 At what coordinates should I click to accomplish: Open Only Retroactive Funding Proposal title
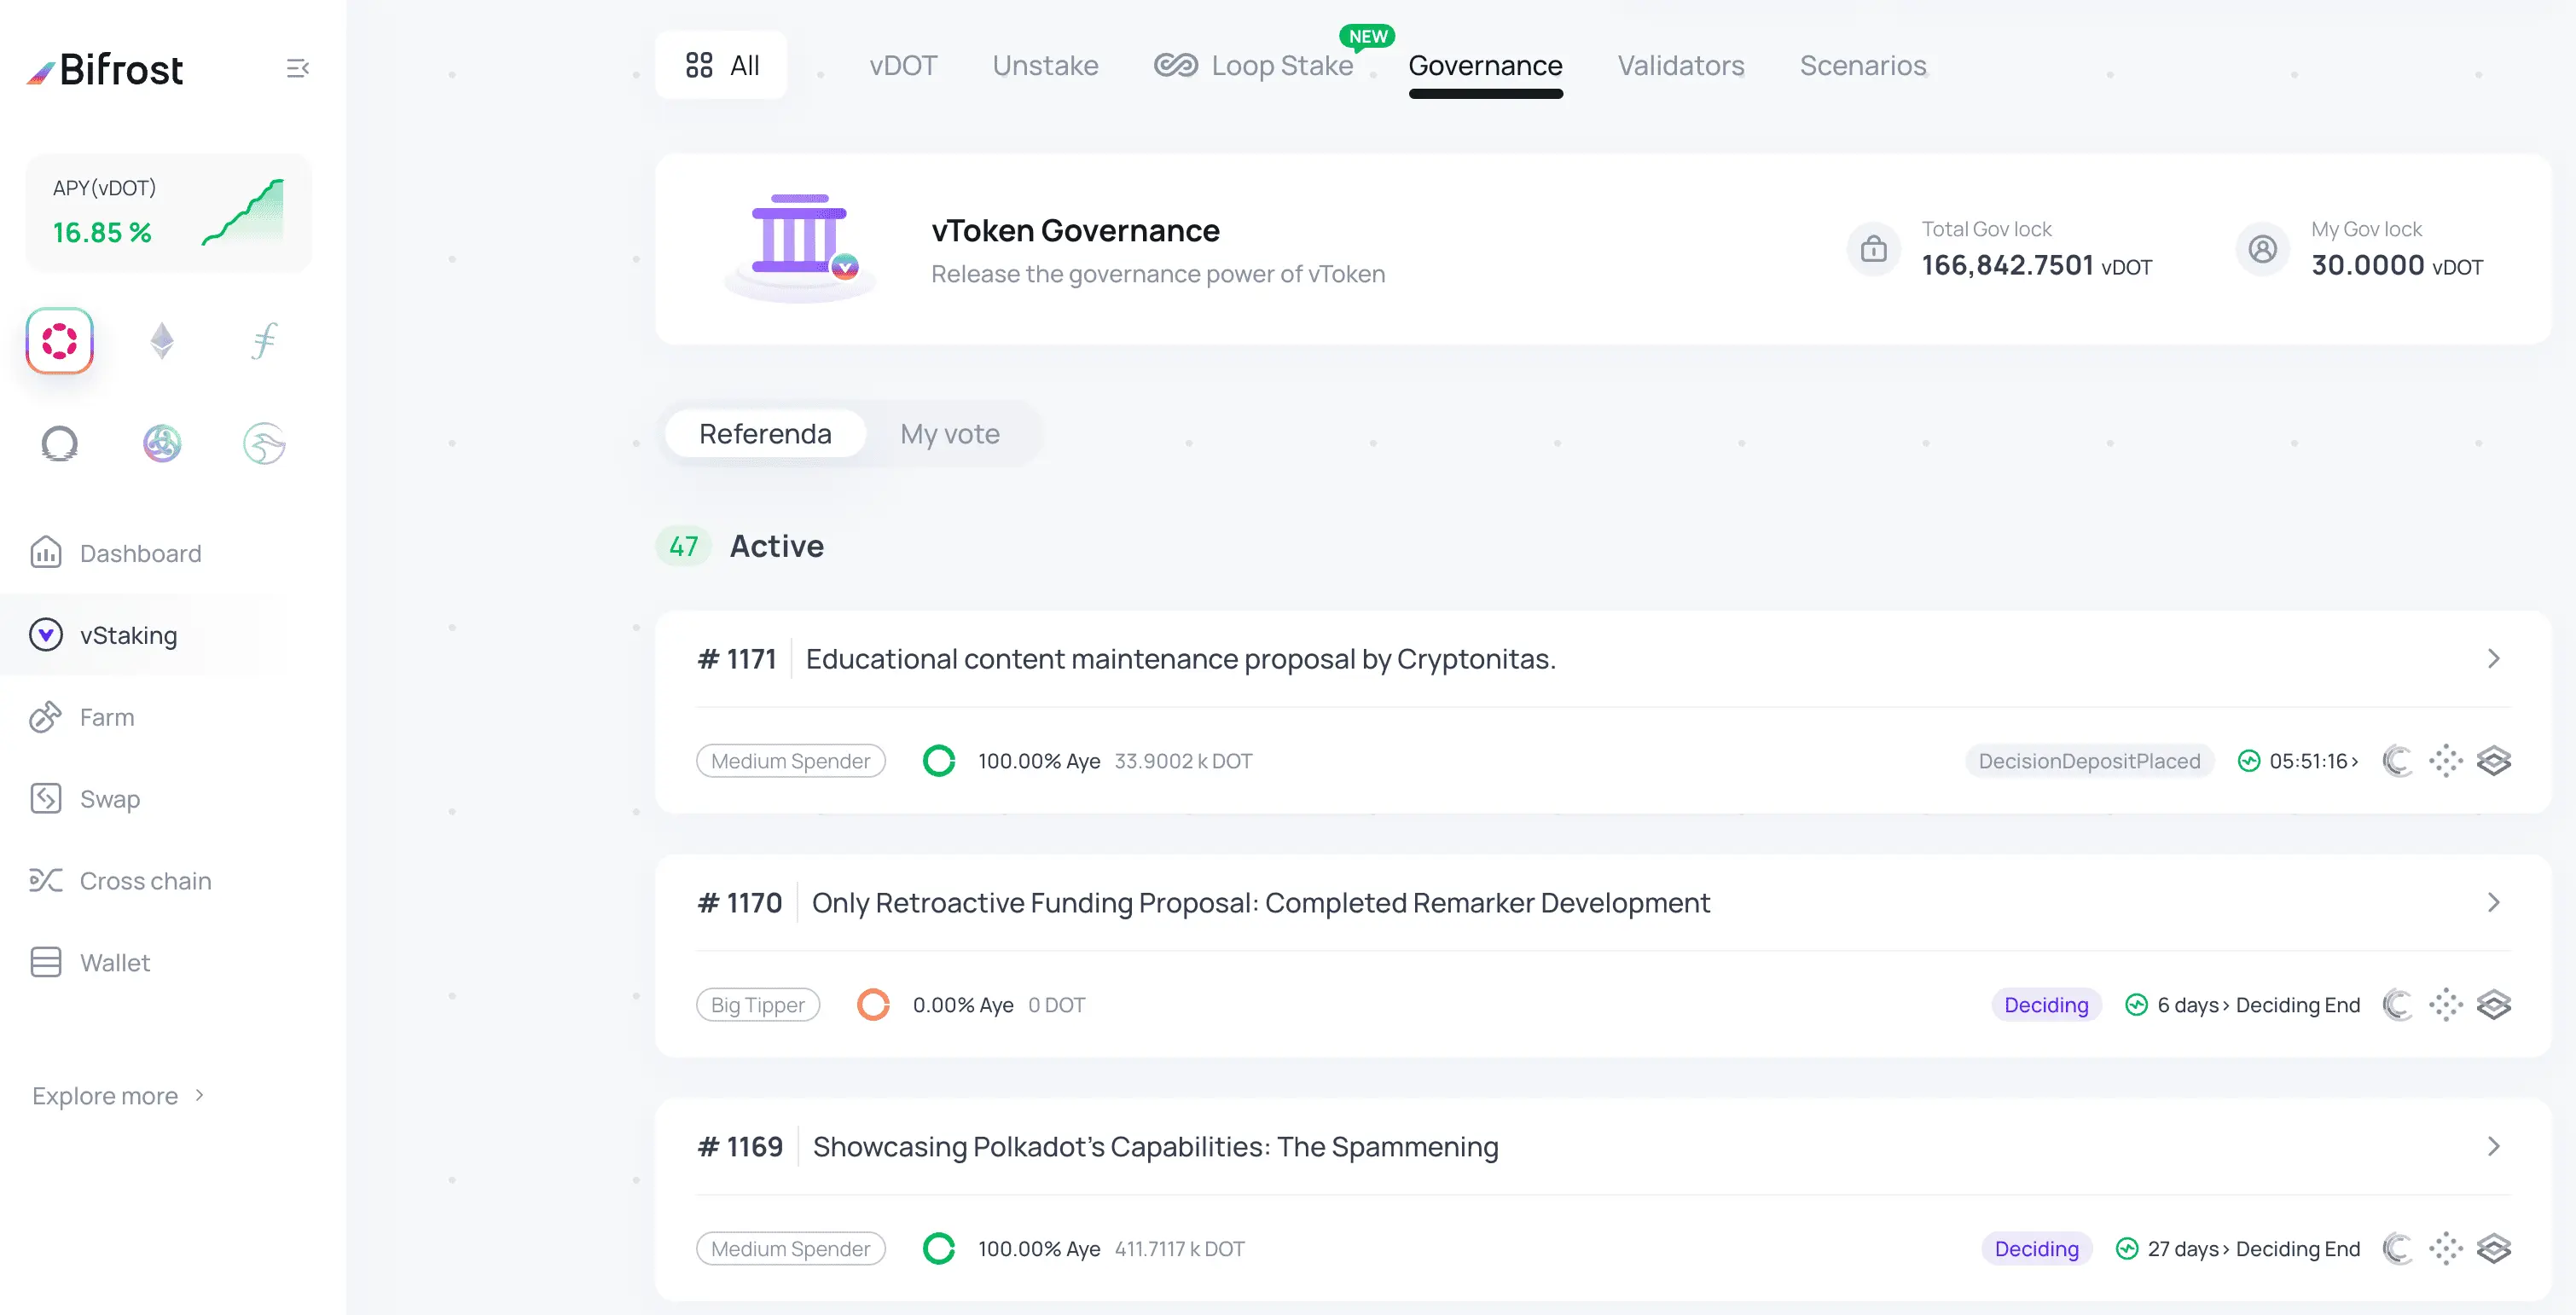1261,903
